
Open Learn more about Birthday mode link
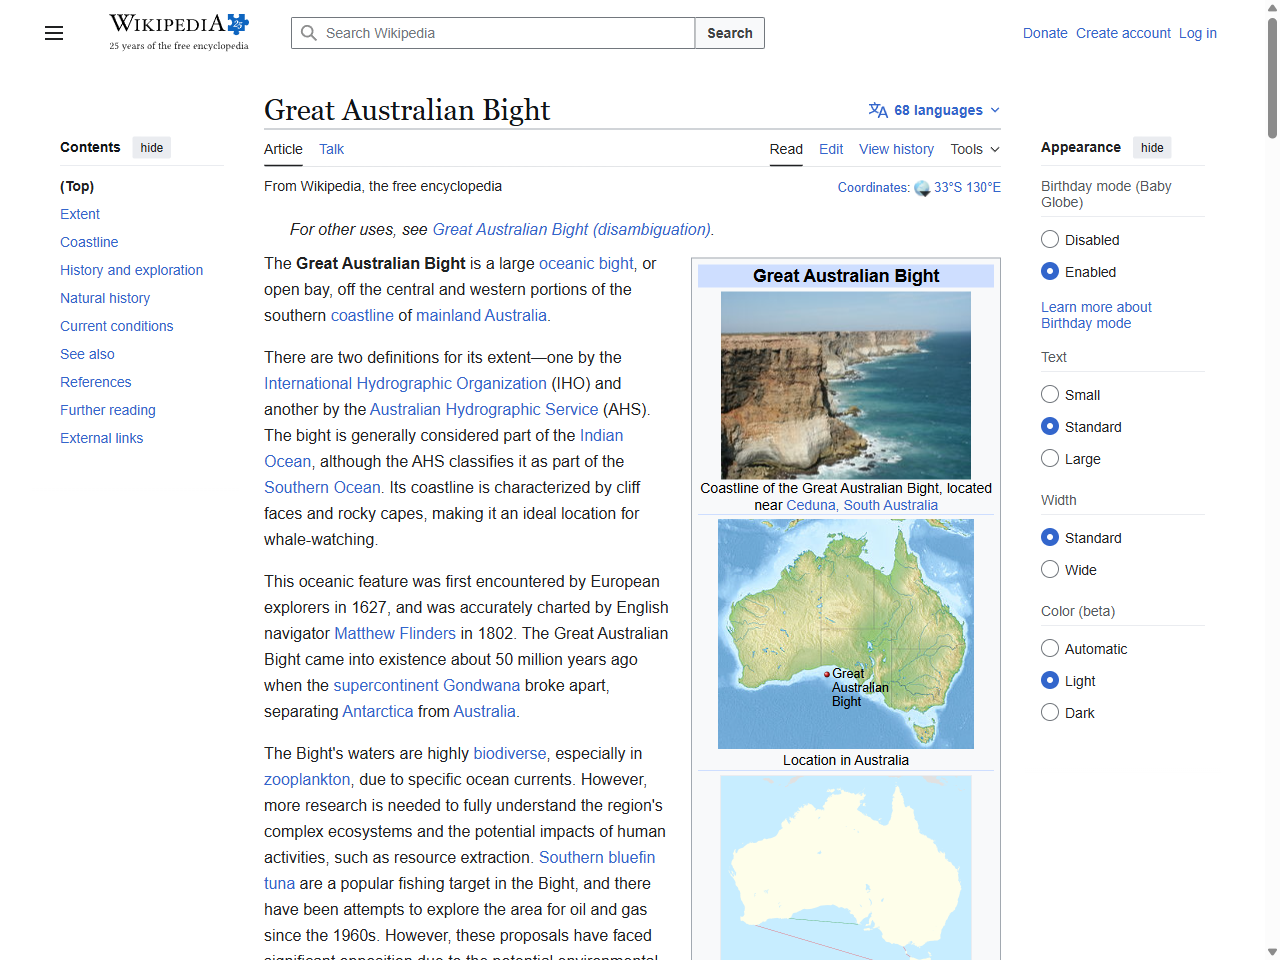[1096, 315]
